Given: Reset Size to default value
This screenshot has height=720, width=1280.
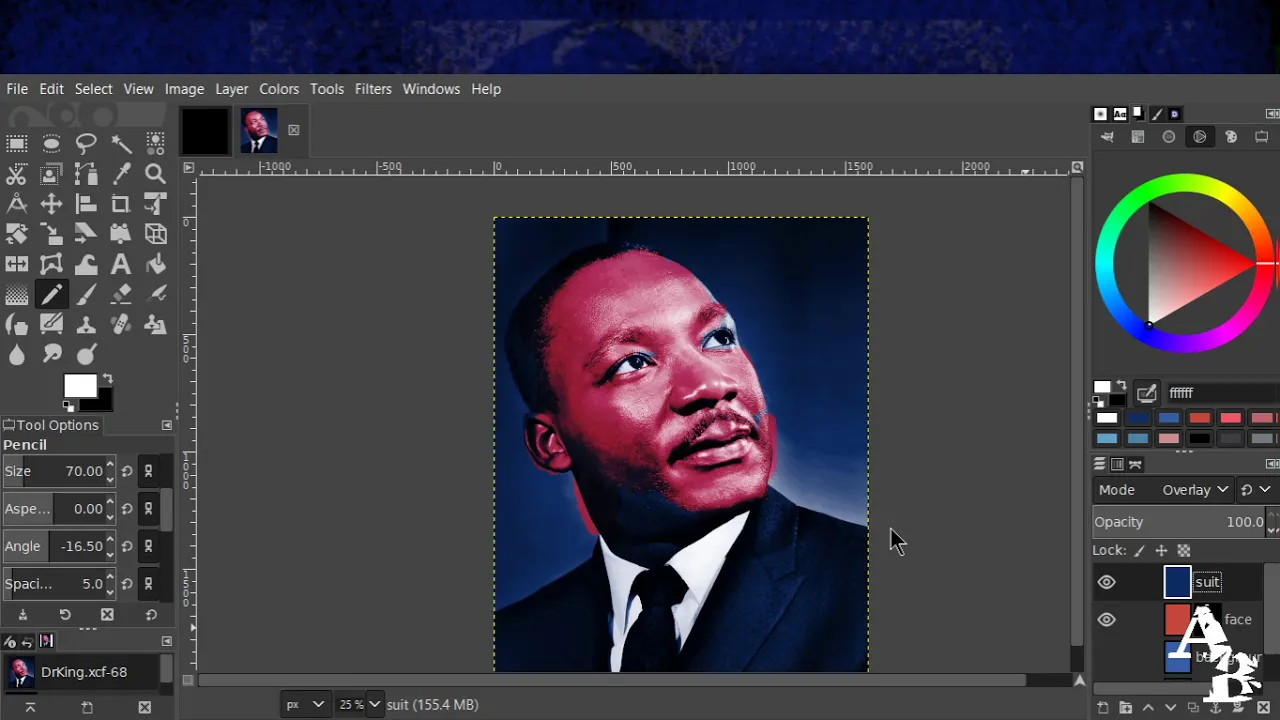Looking at the screenshot, I should pos(127,471).
